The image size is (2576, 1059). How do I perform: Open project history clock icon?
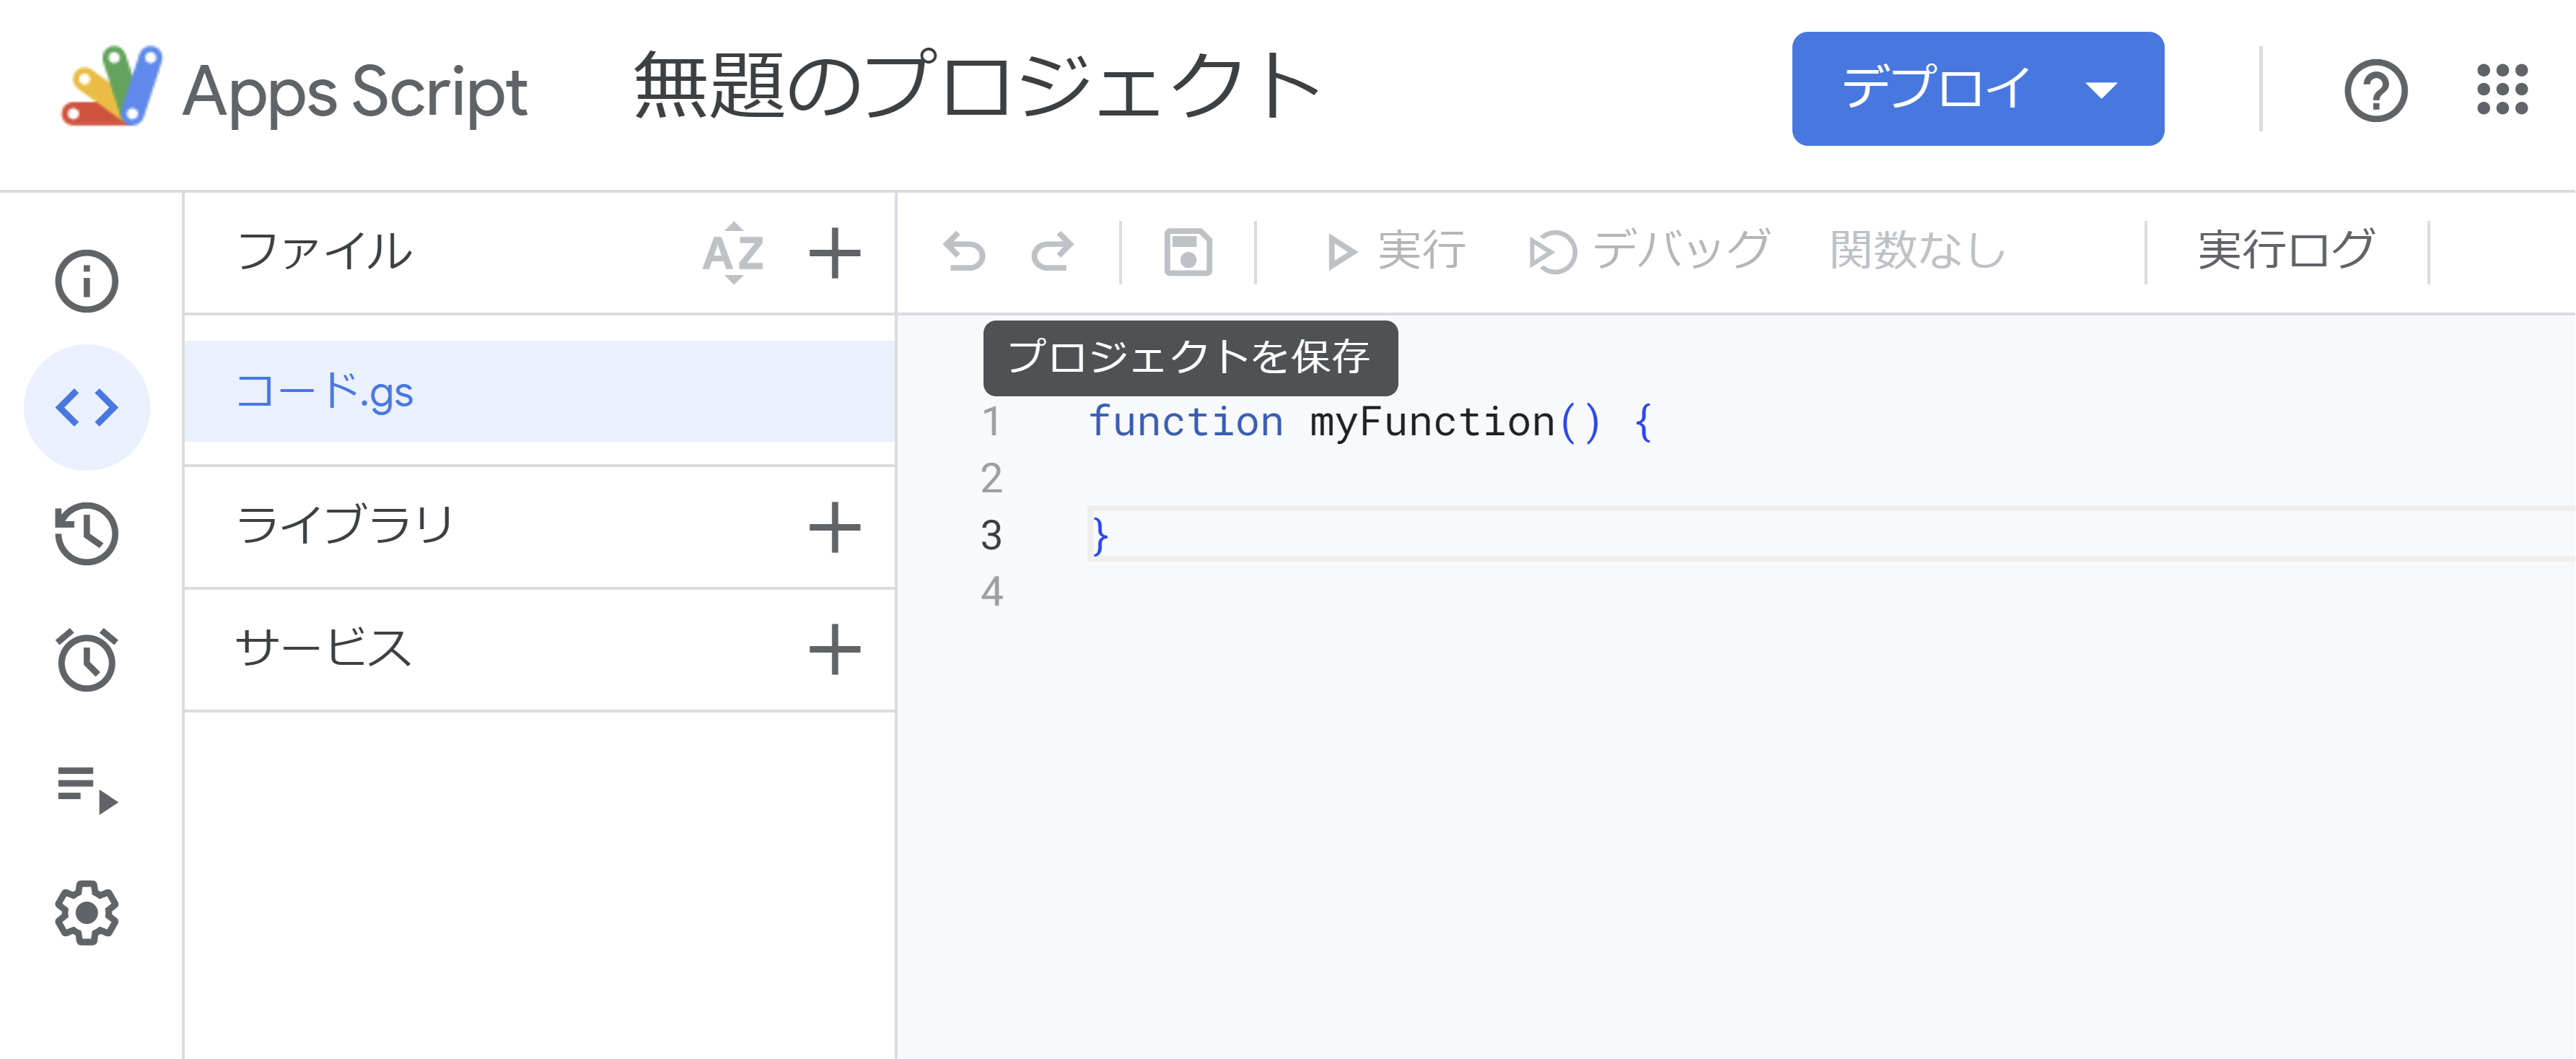pos(86,534)
